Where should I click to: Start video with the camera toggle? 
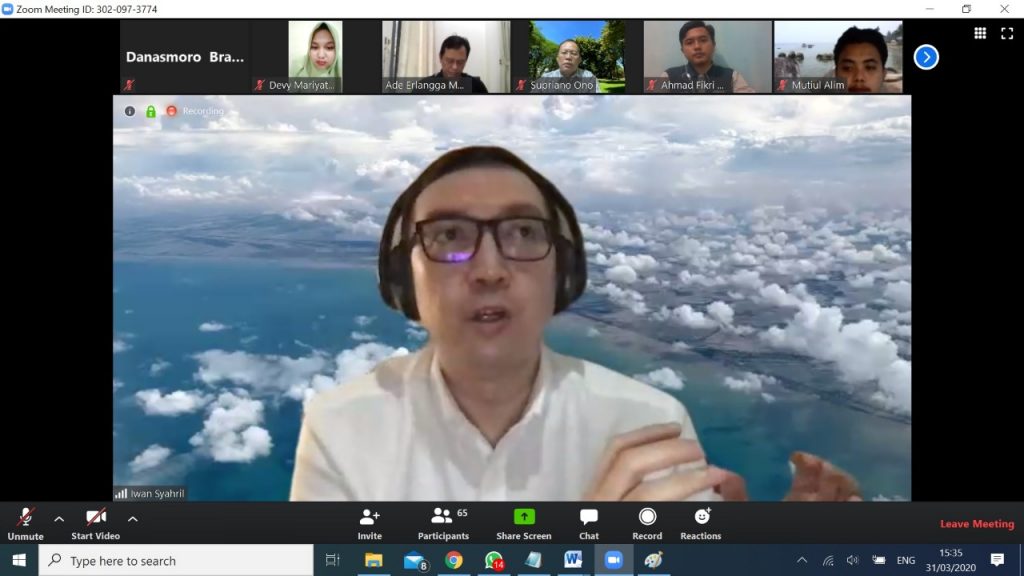(x=96, y=523)
